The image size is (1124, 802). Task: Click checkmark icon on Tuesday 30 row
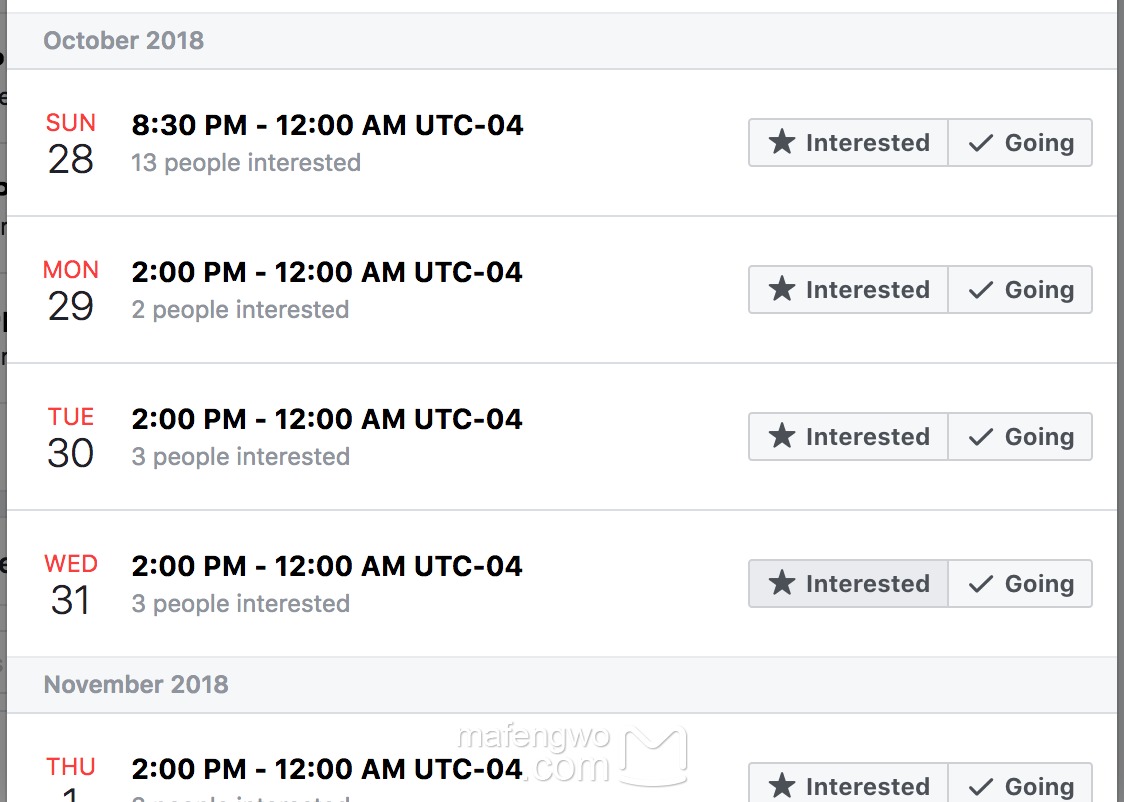pos(981,437)
